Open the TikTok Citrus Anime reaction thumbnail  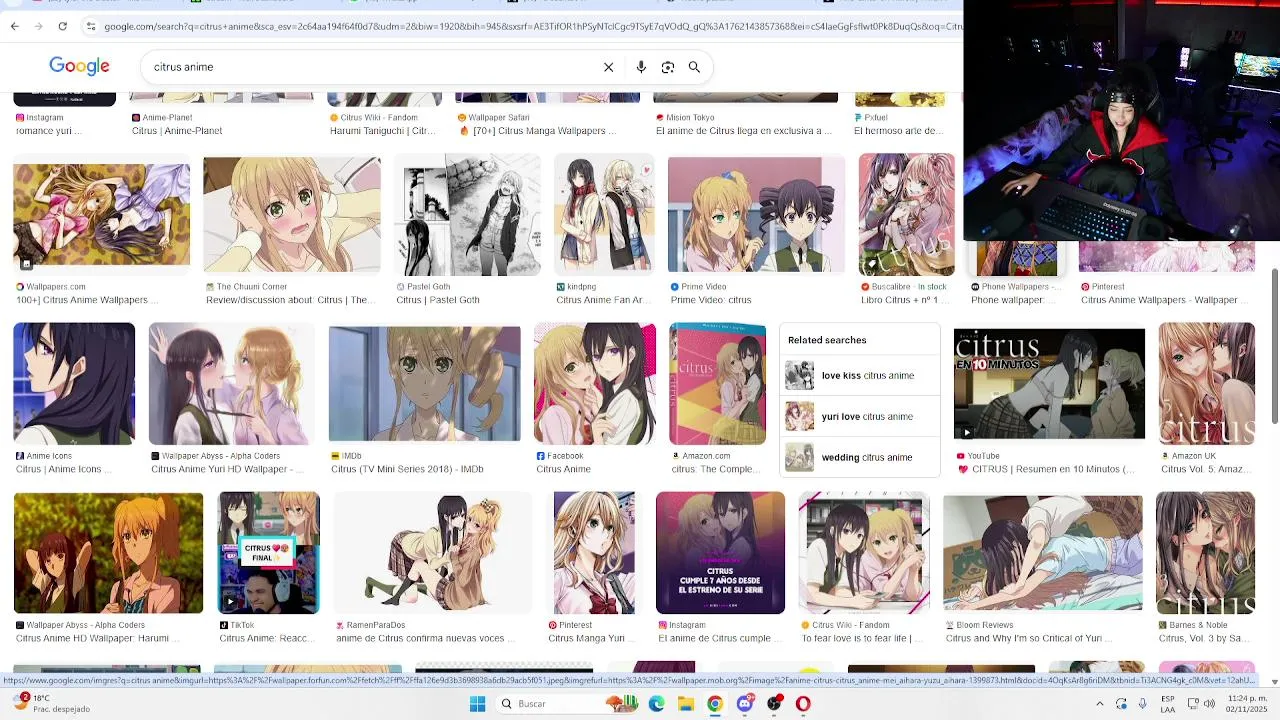tap(268, 552)
